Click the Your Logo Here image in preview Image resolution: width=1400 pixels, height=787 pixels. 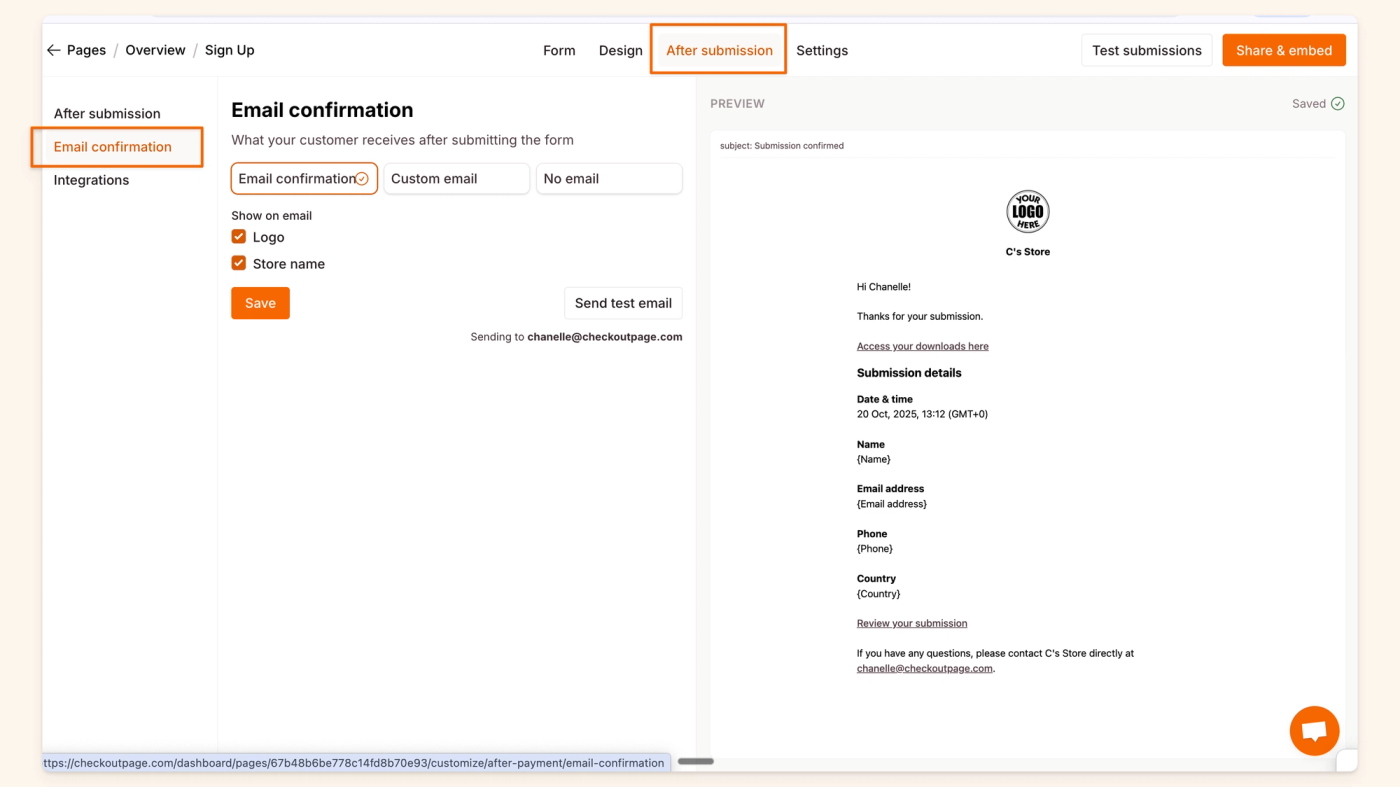click(x=1027, y=212)
